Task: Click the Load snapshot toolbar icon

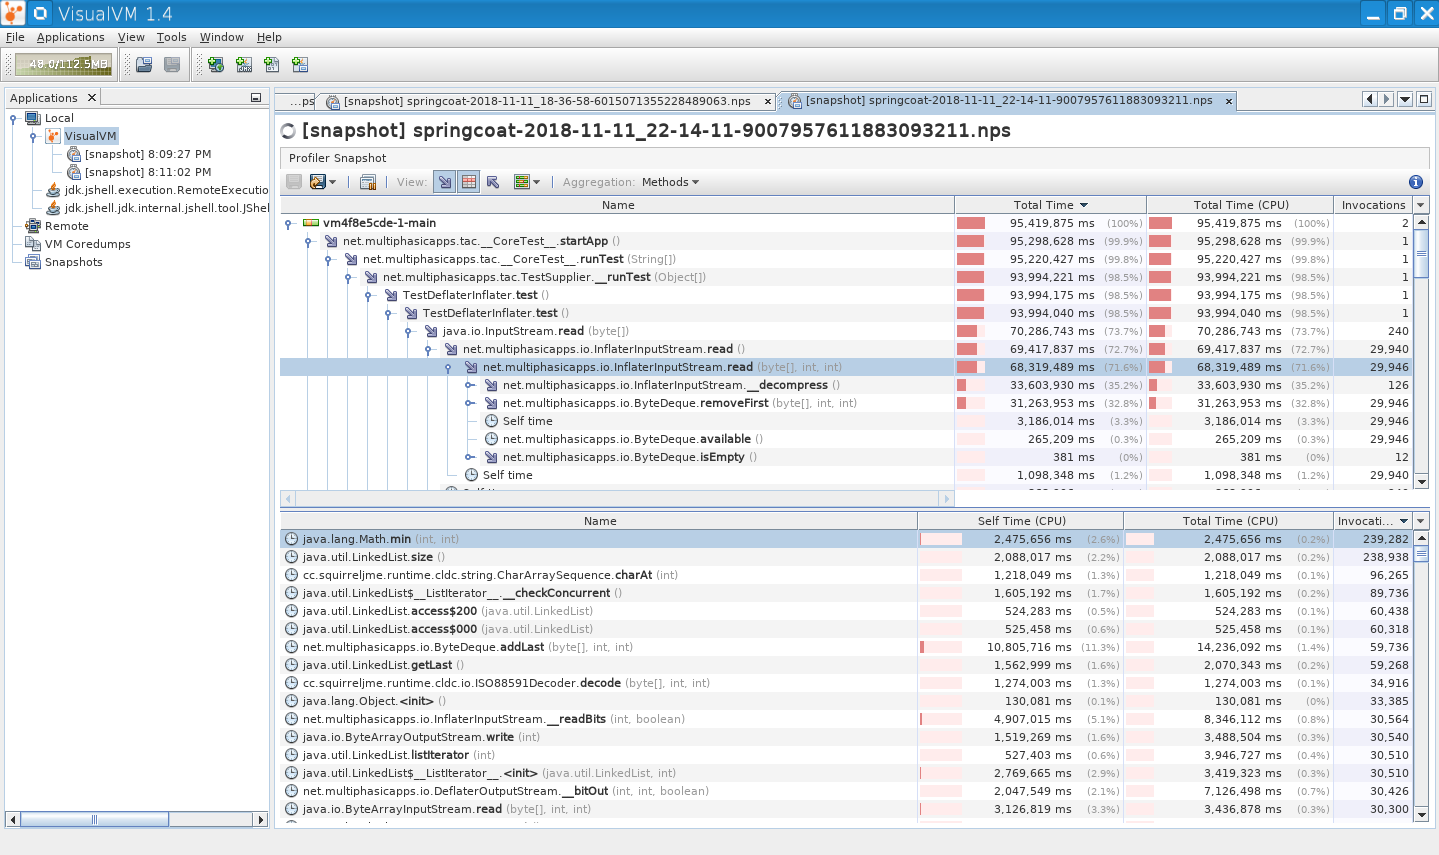Action: pyautogui.click(x=144, y=65)
